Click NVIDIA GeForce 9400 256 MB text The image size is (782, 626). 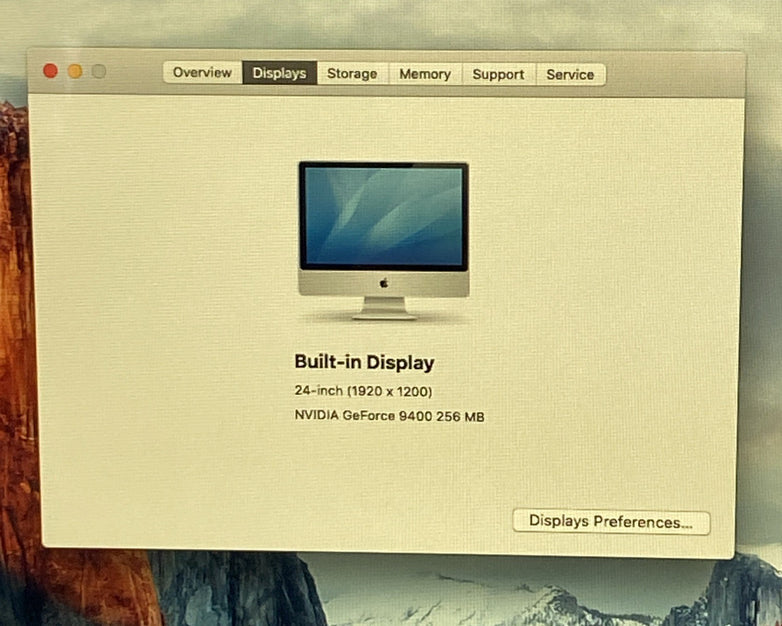pos(390,416)
